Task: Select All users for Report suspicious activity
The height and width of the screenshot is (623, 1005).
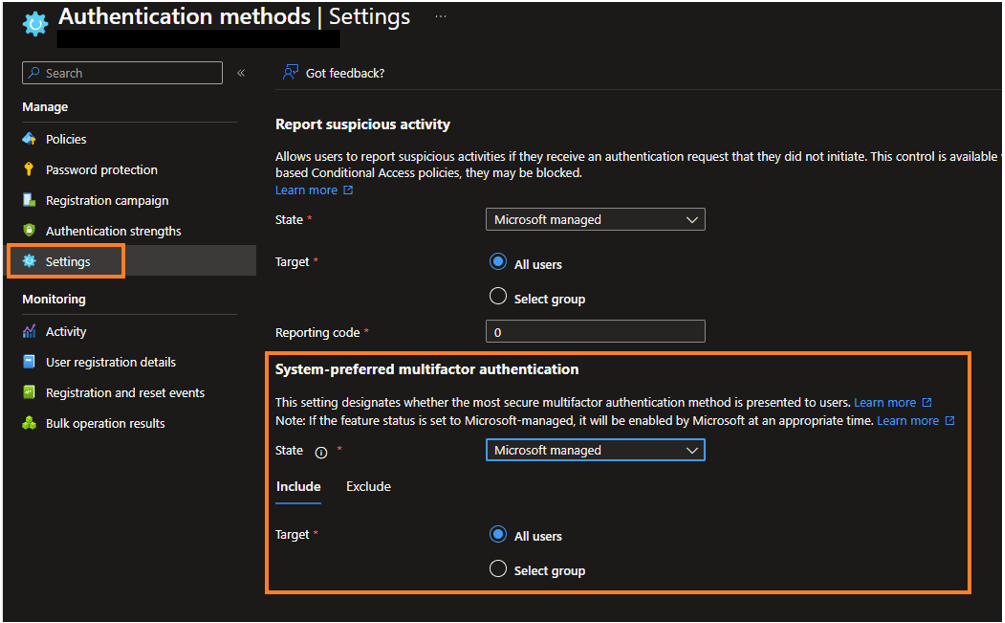Action: [498, 262]
